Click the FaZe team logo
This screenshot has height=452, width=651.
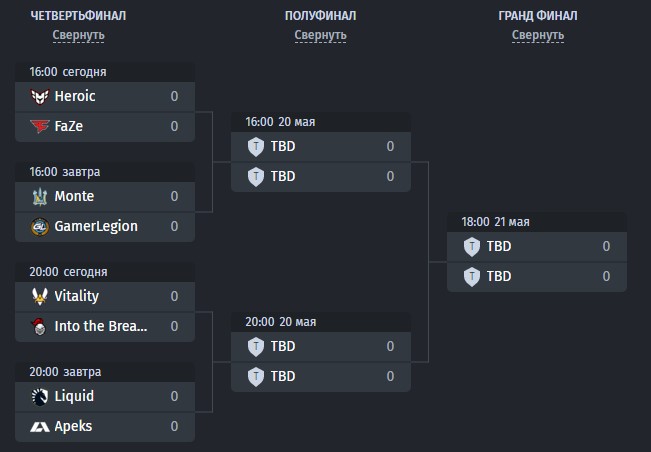point(40,126)
